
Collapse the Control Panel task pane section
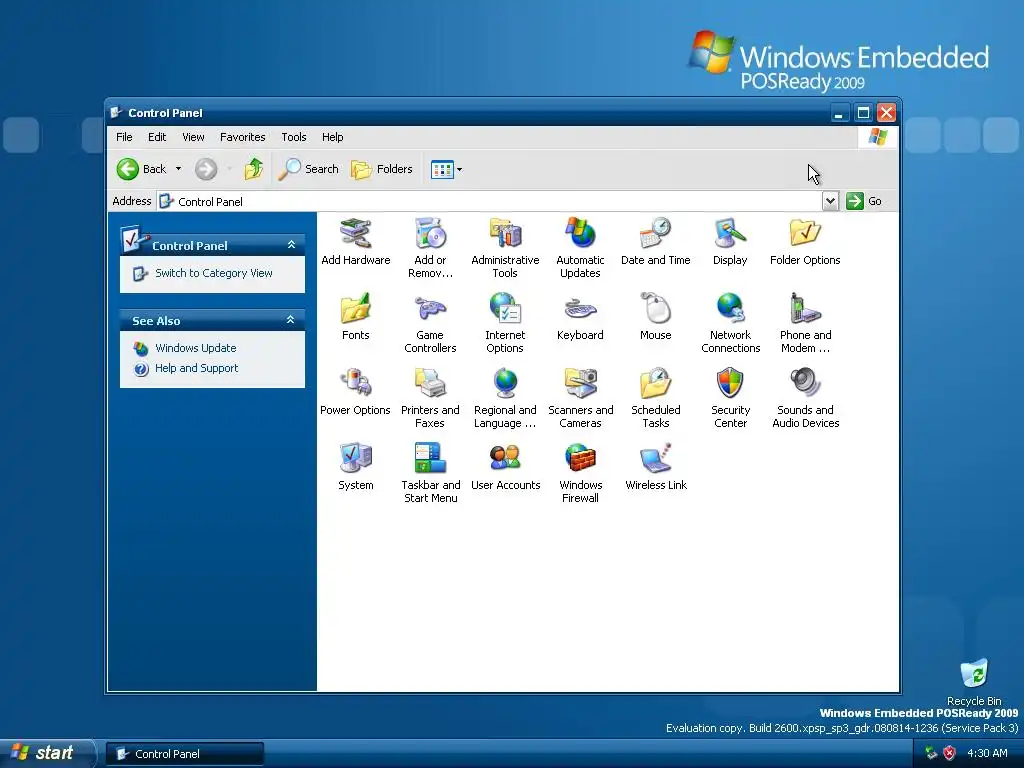click(x=291, y=245)
